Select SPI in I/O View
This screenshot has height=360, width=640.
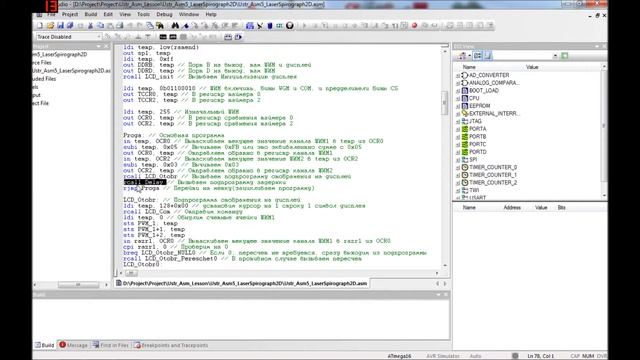473,160
